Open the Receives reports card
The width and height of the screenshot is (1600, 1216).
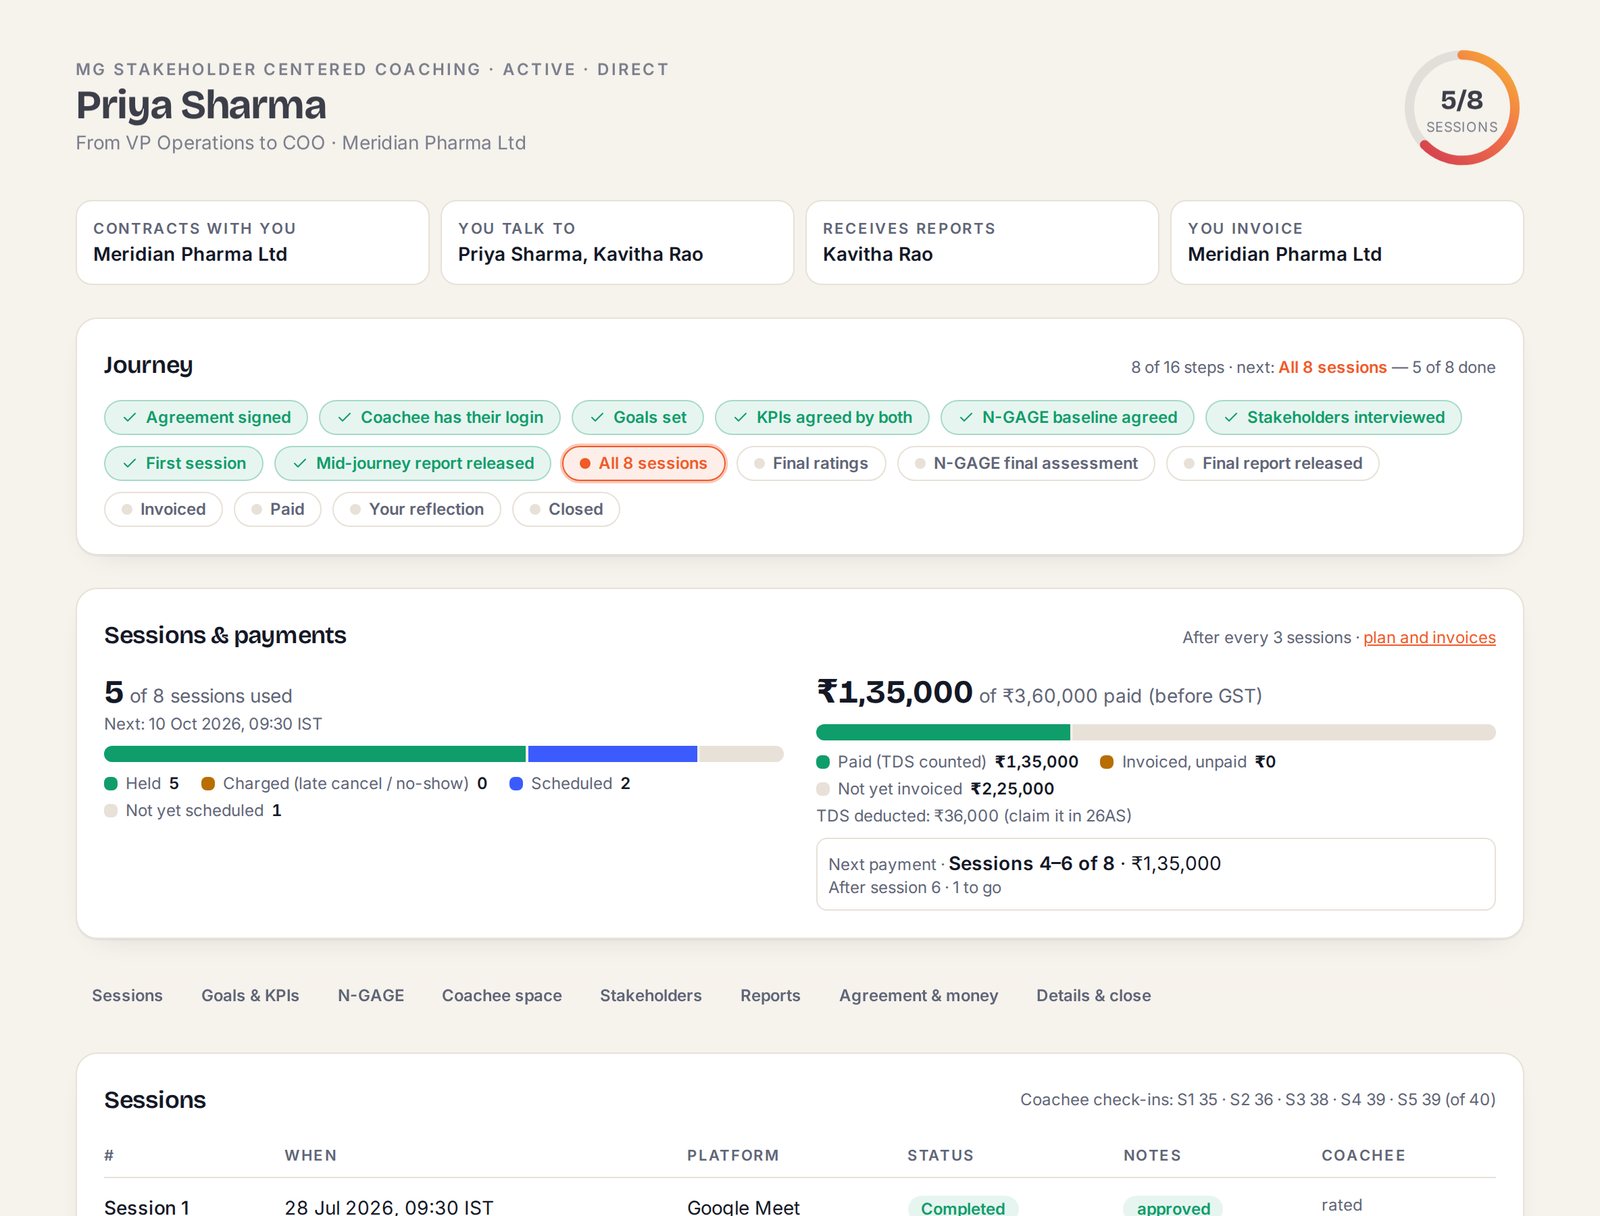(982, 242)
